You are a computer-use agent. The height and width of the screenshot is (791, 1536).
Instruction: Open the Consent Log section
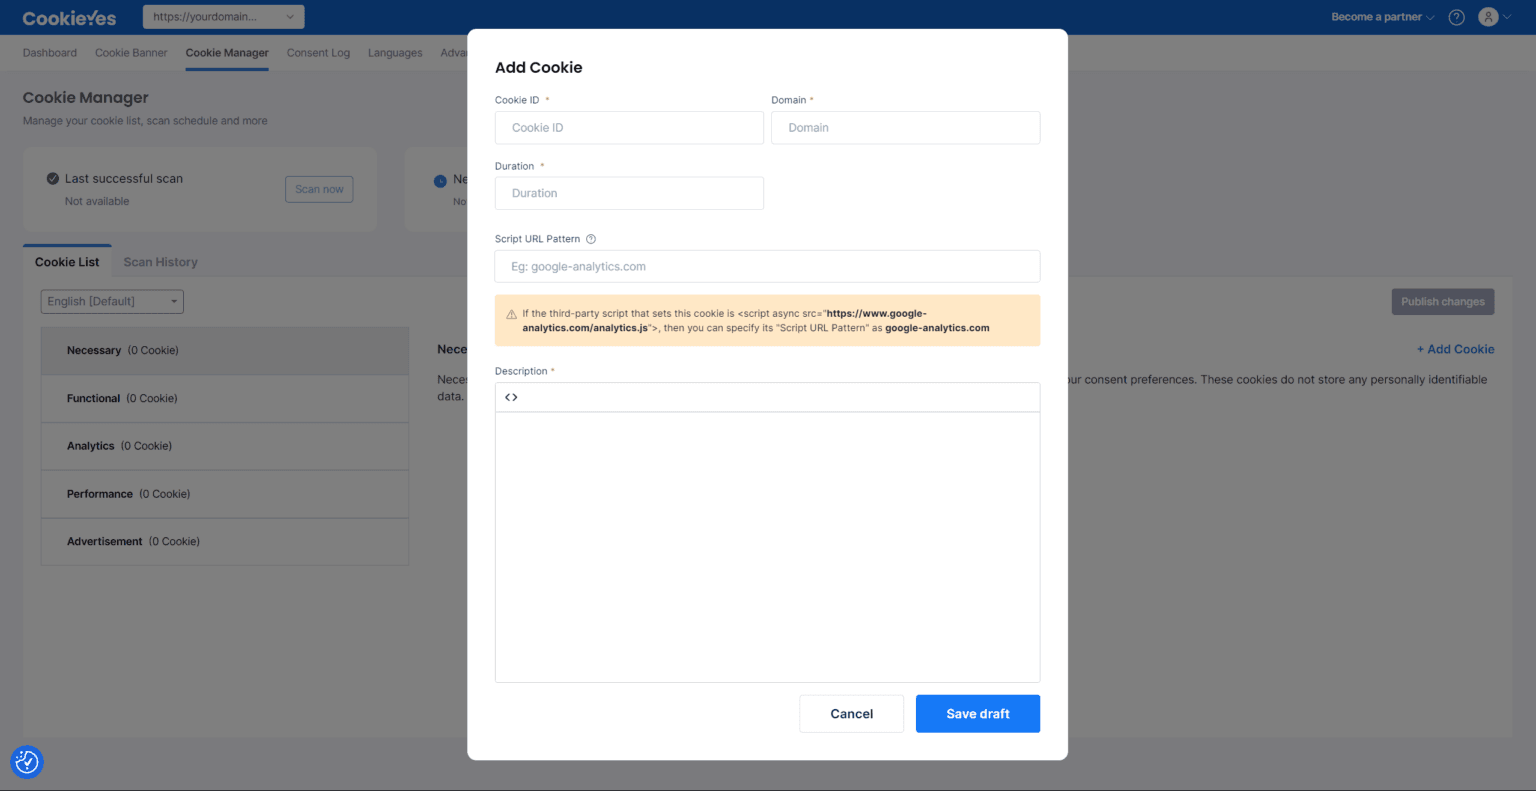point(318,52)
